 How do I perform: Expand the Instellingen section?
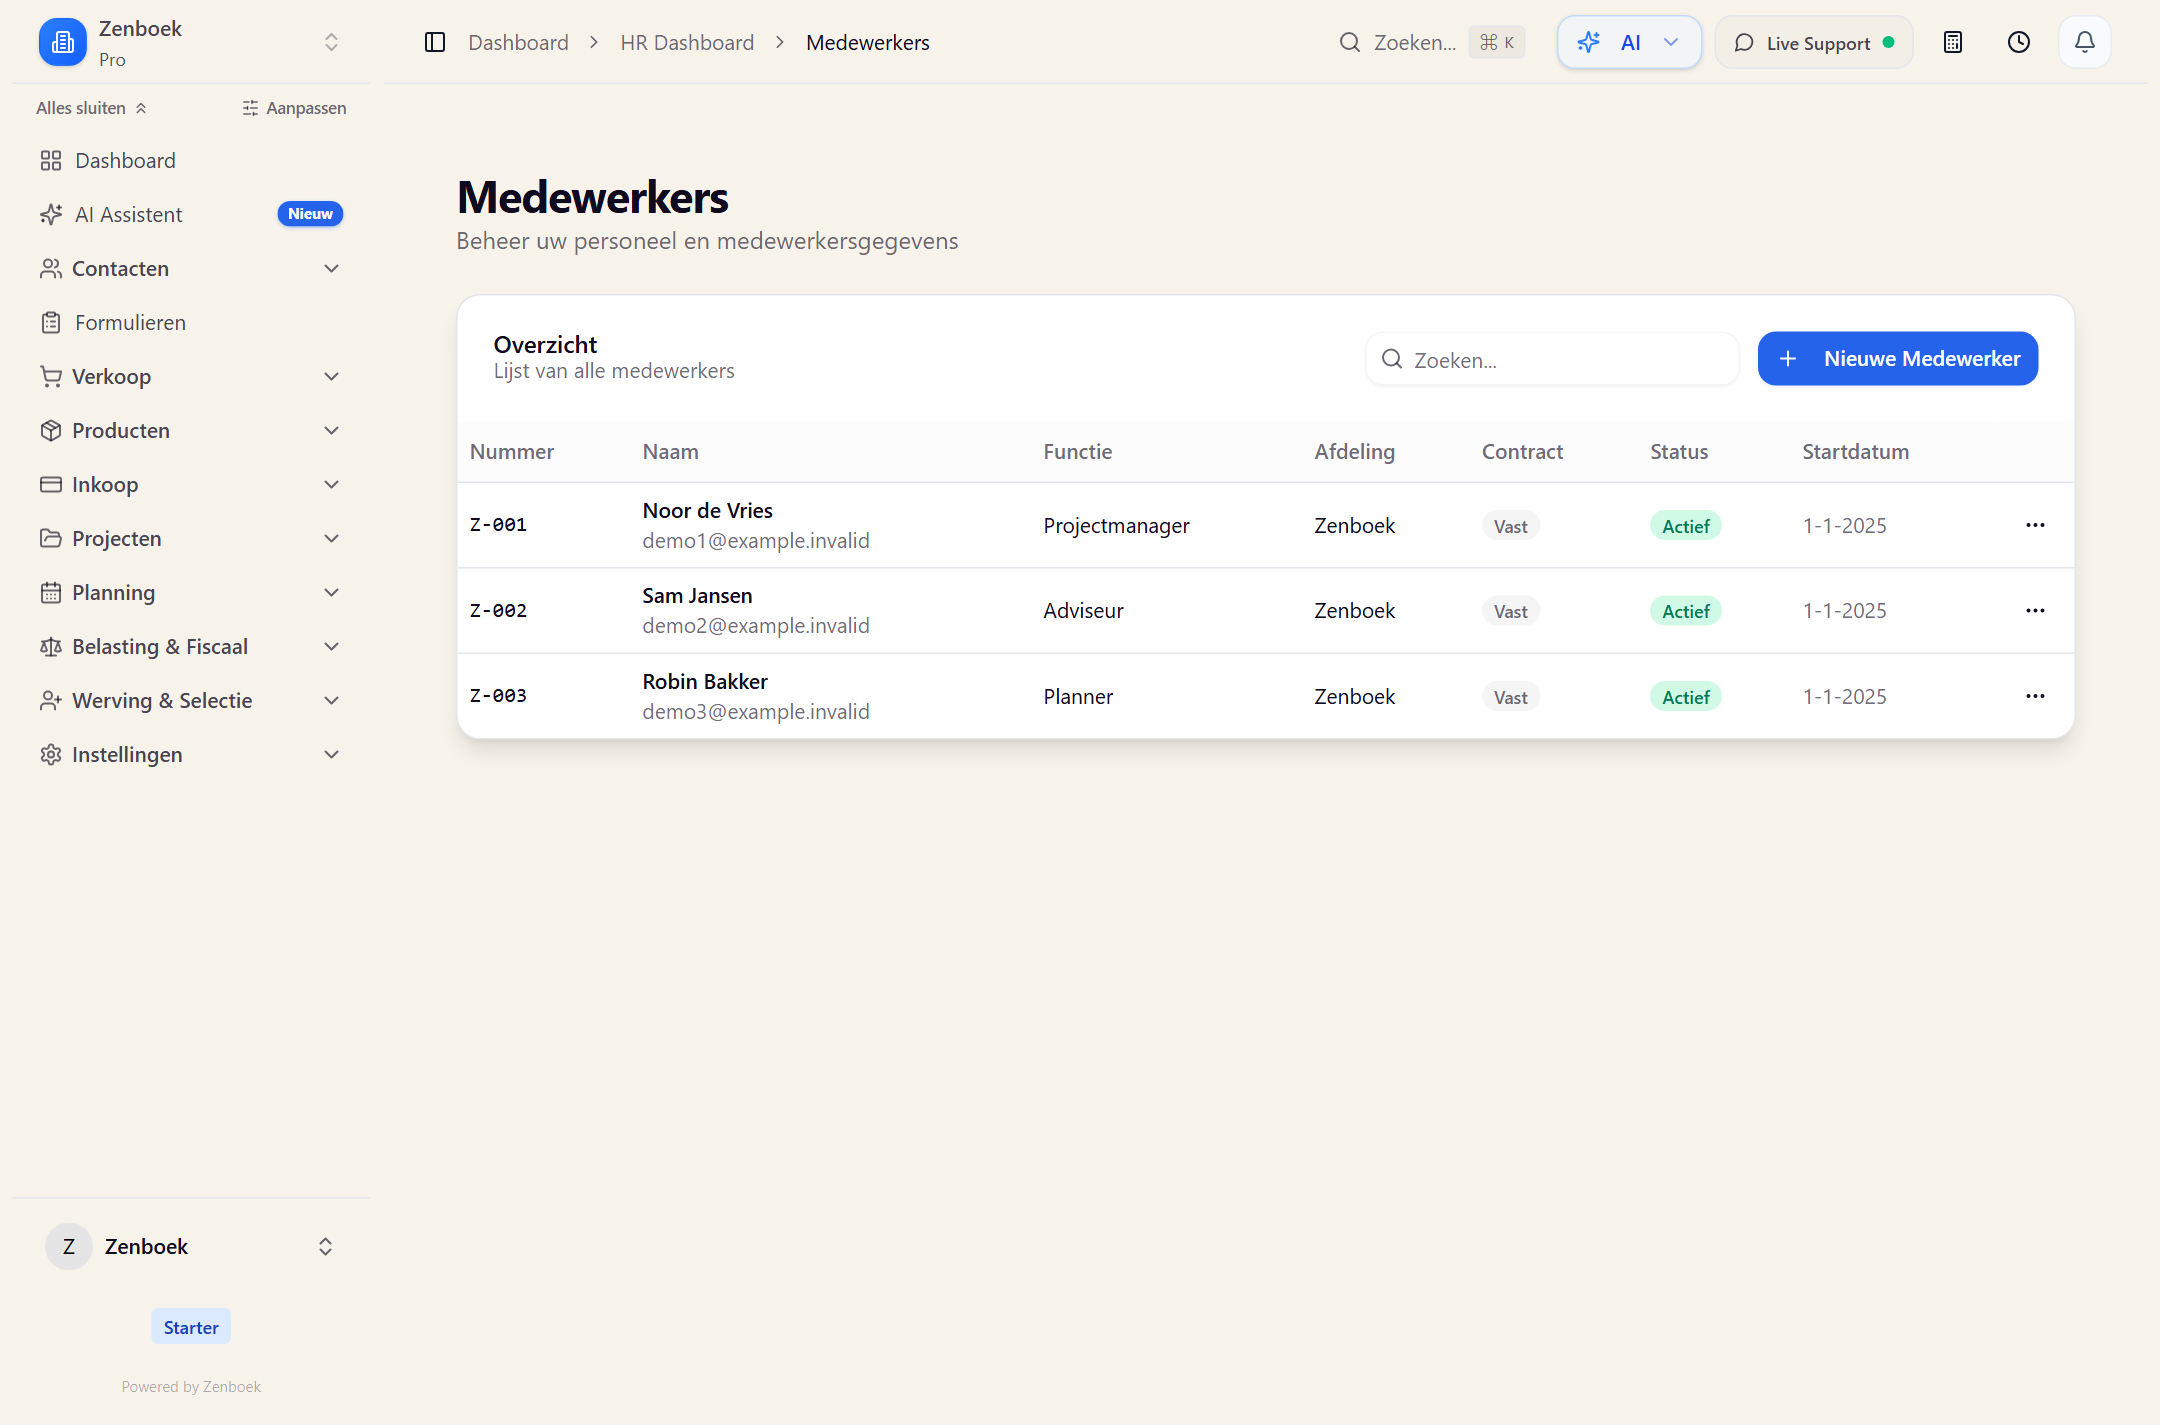tap(190, 754)
